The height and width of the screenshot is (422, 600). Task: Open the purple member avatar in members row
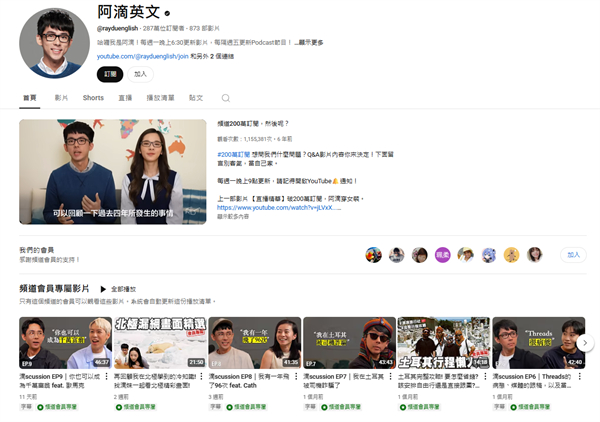coord(442,255)
